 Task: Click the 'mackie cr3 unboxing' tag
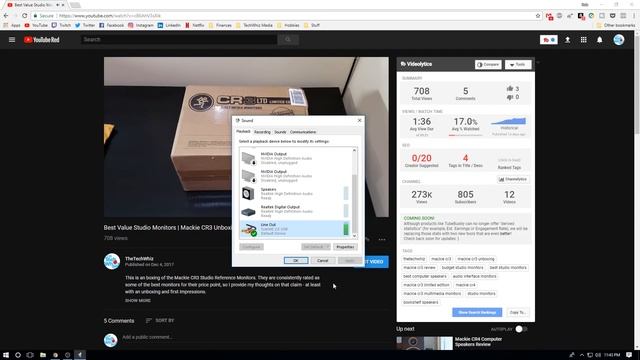(476, 259)
